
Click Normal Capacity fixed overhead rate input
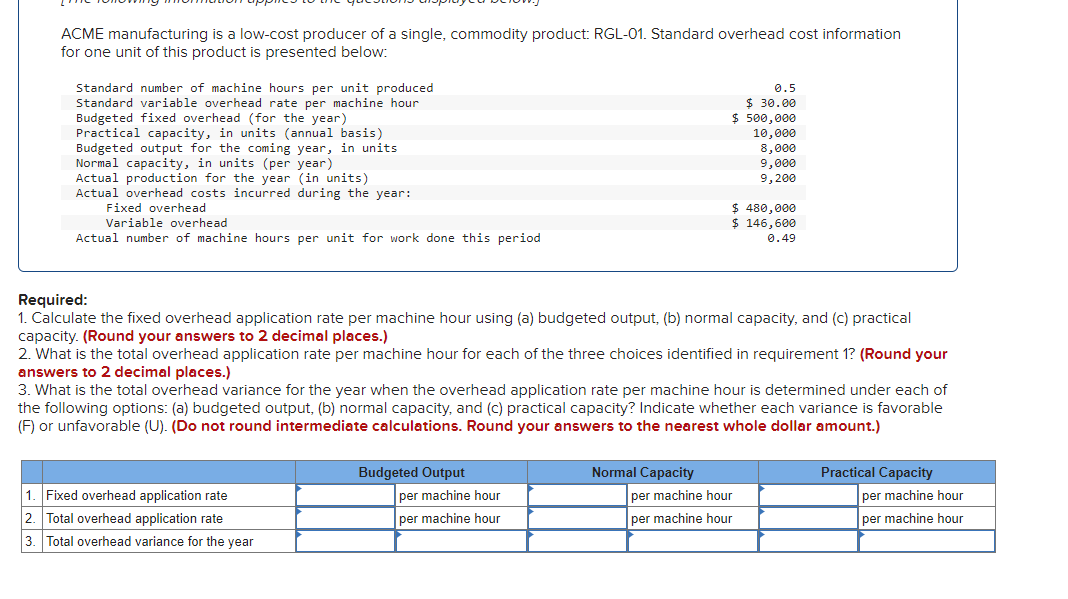[x=578, y=495]
